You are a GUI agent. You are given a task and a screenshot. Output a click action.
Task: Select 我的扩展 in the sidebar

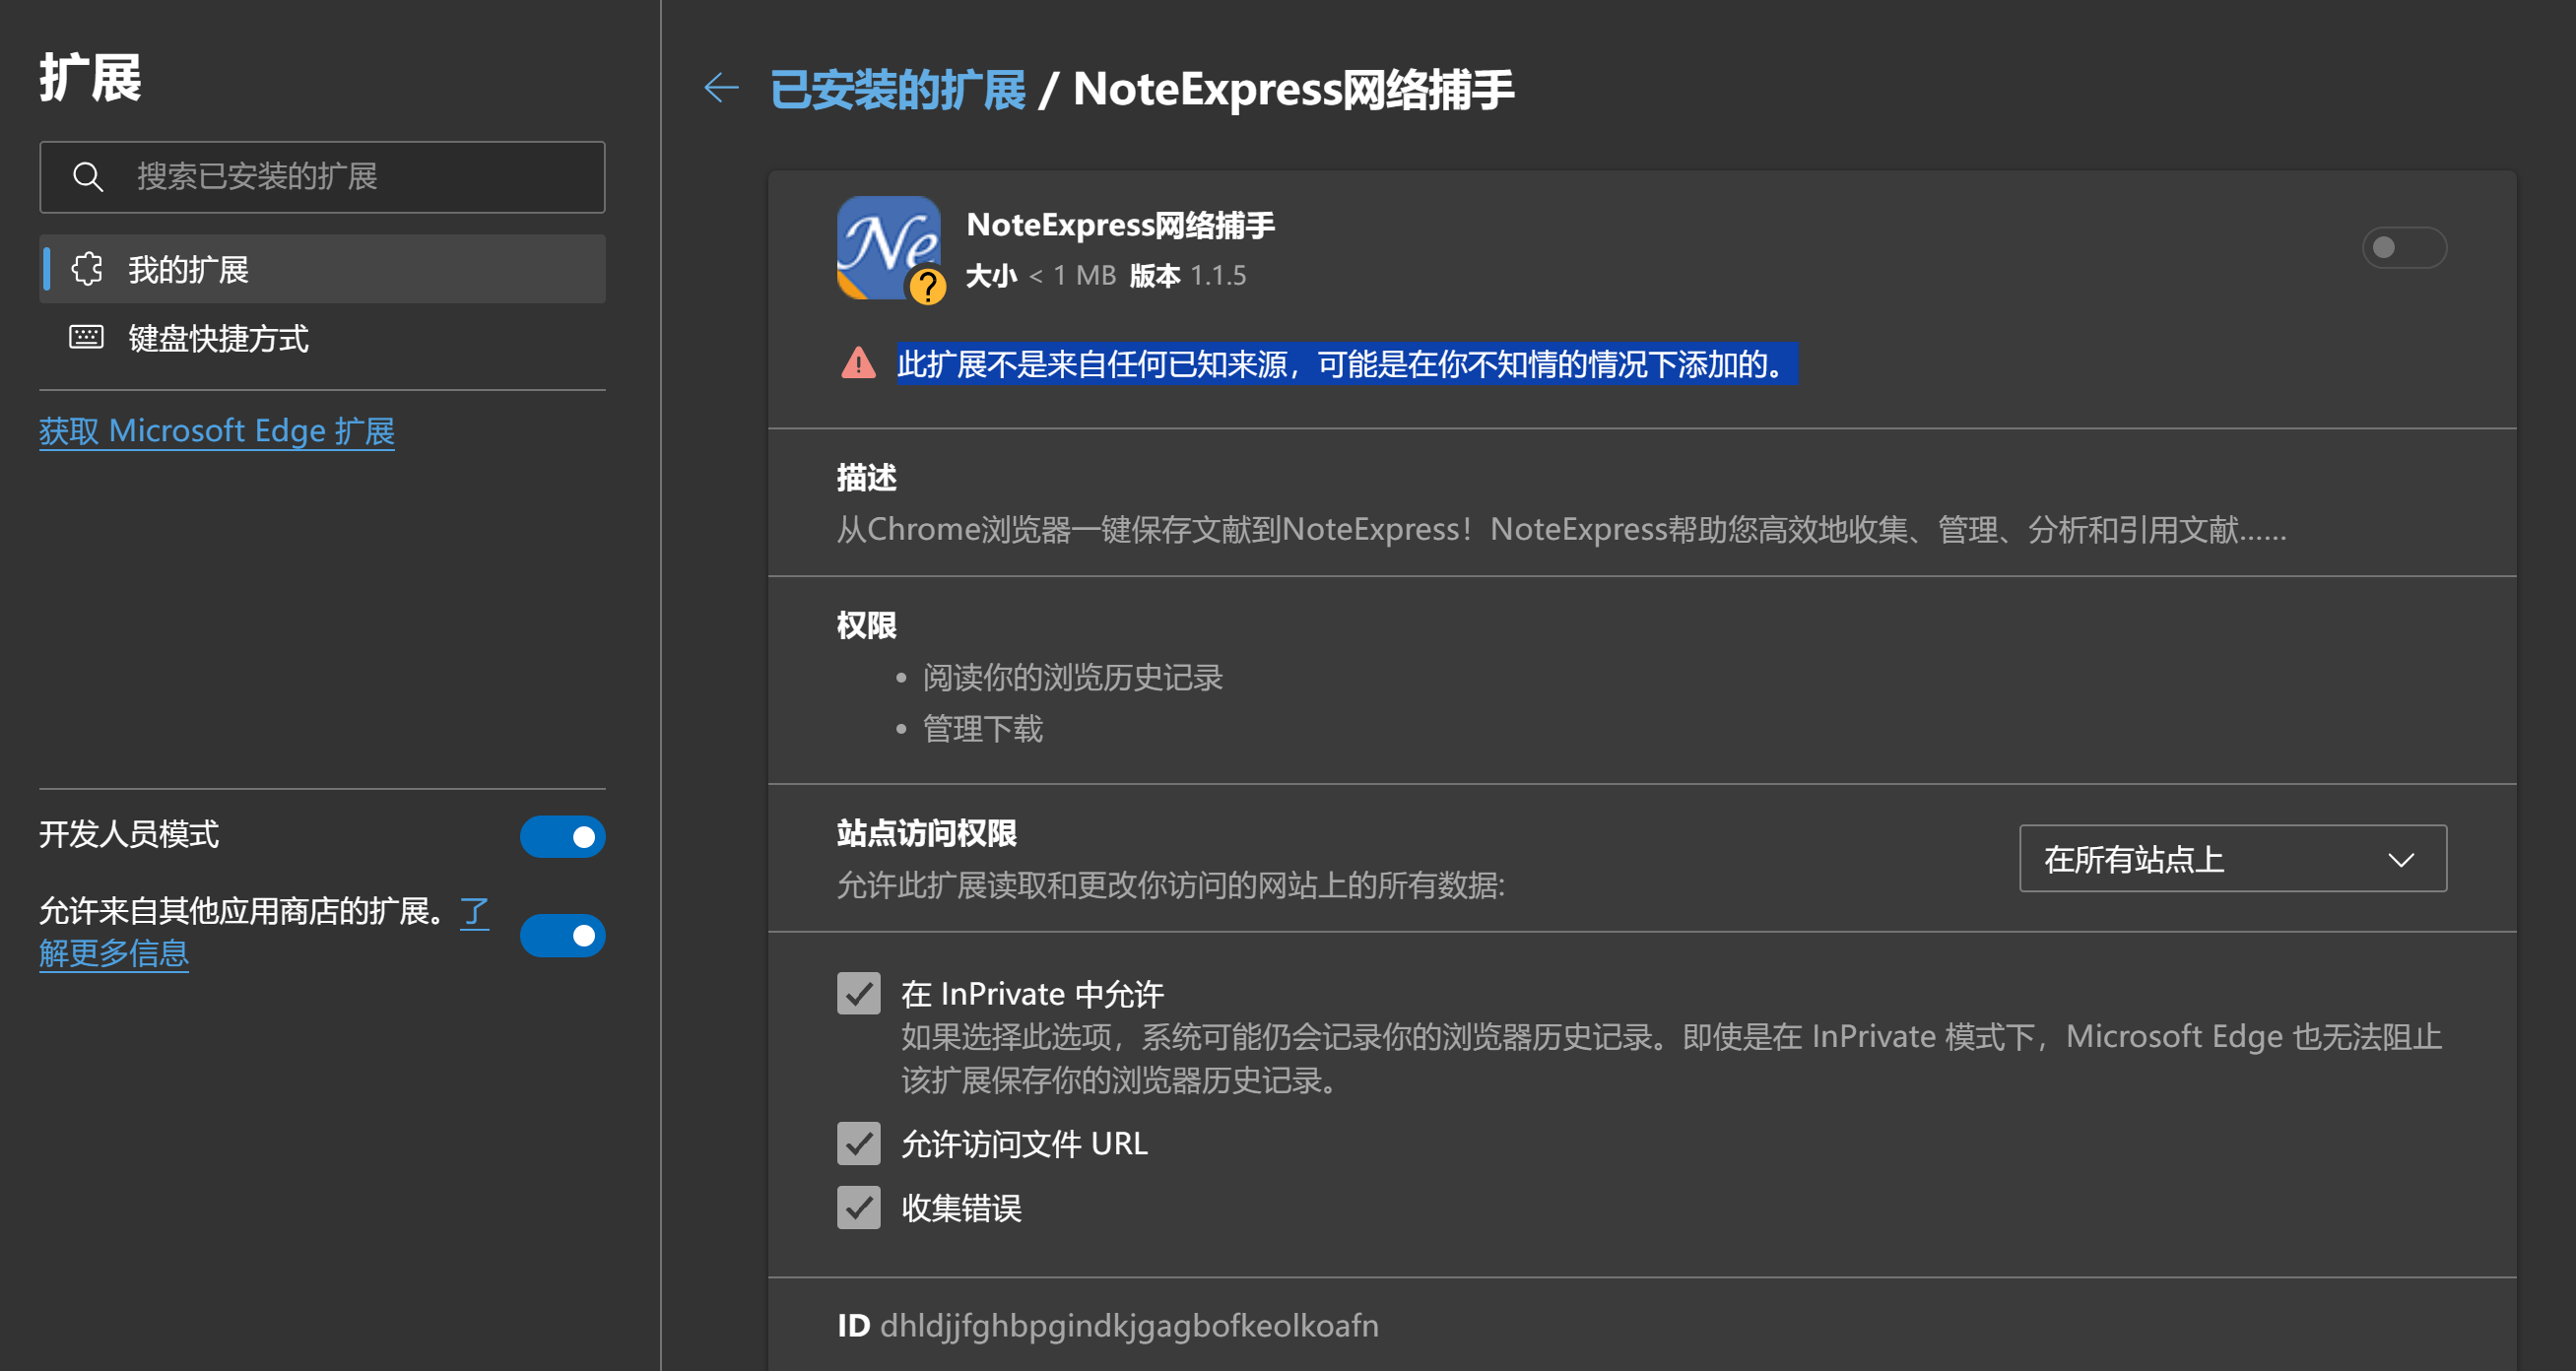click(322, 269)
